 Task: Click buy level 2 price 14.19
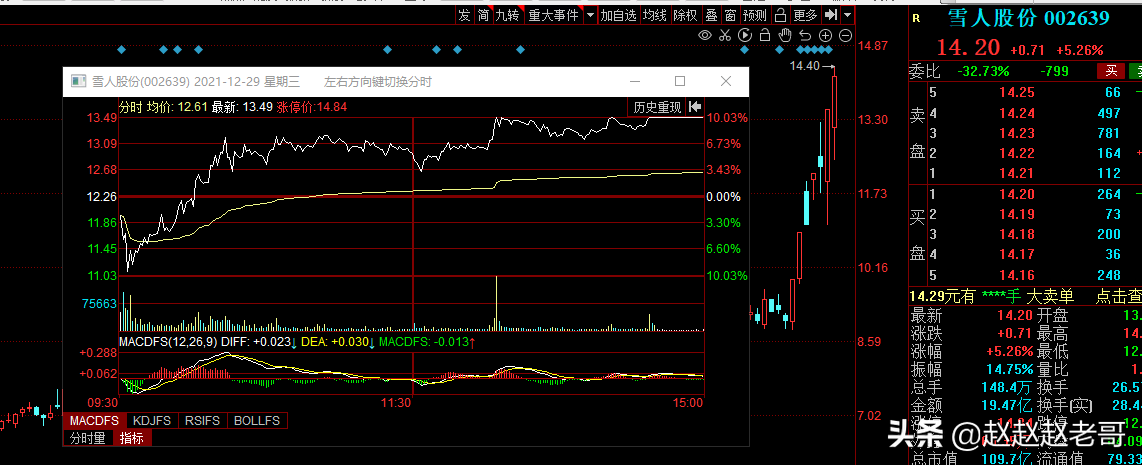1017,214
